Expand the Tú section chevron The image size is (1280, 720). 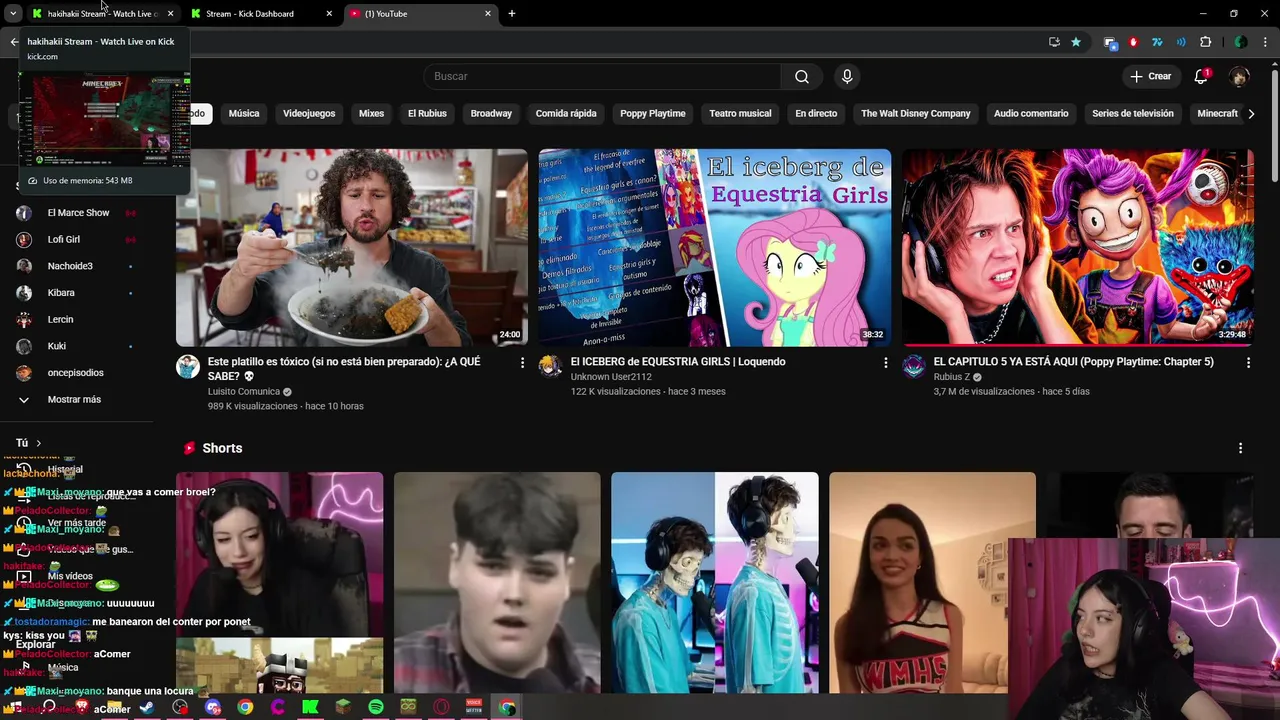(x=39, y=443)
